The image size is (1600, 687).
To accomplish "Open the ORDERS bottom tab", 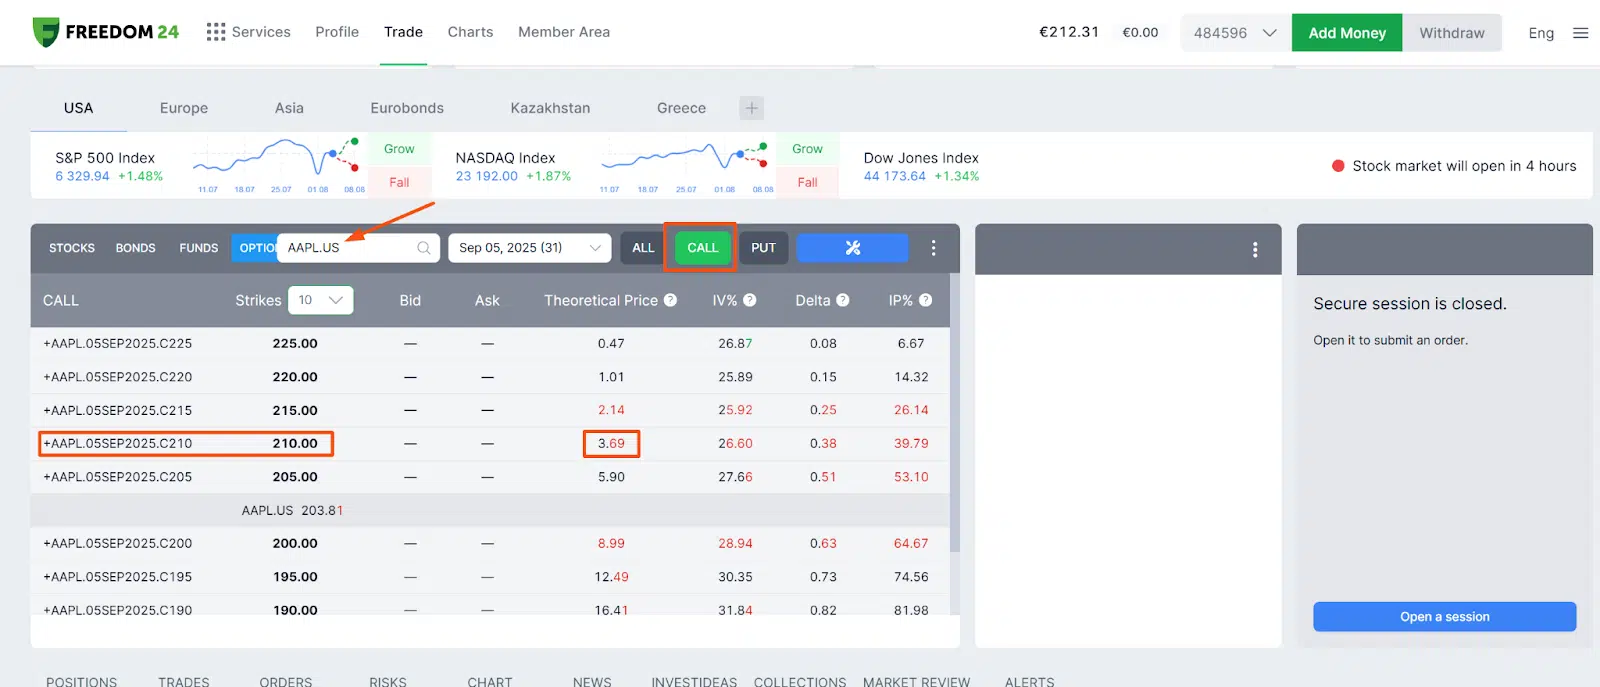I will pyautogui.click(x=286, y=681).
